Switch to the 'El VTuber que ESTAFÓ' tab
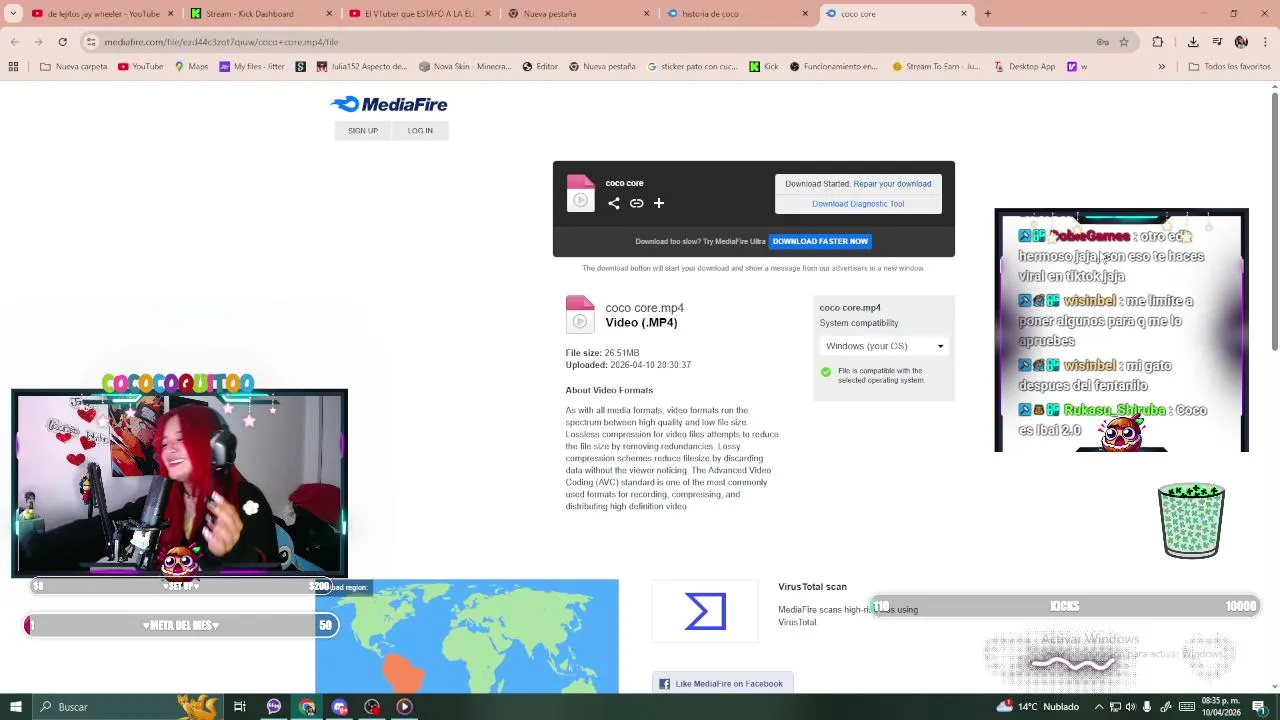This screenshot has height=720, width=1280. (419, 14)
